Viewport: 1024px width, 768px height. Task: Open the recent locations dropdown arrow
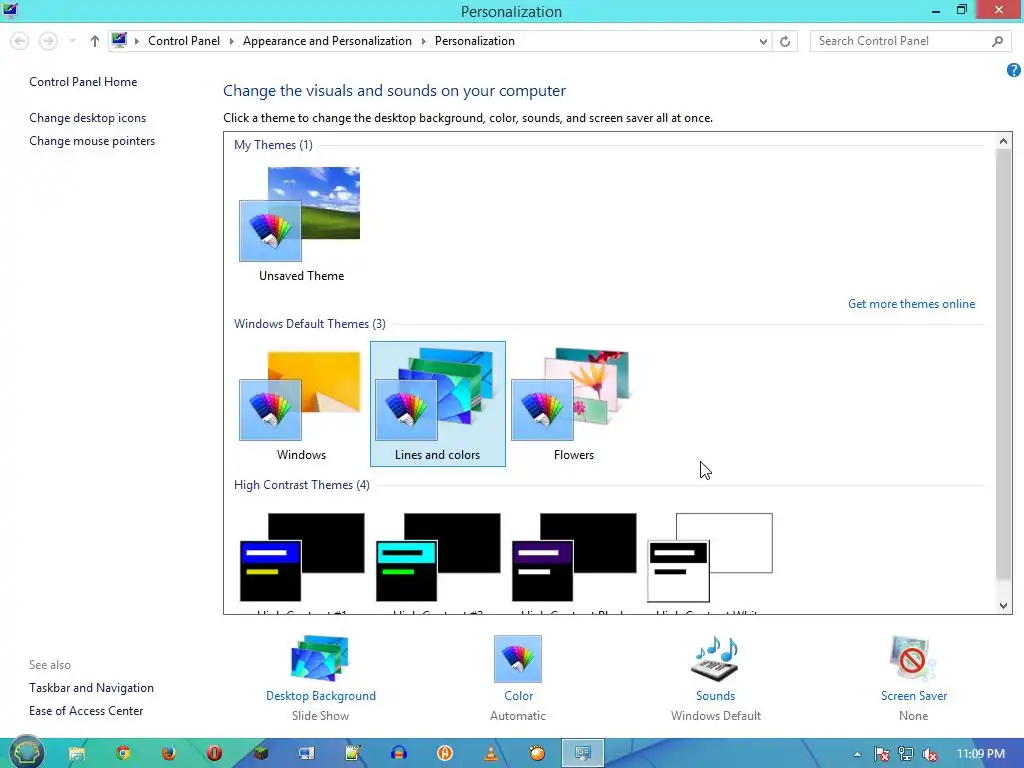coord(72,41)
